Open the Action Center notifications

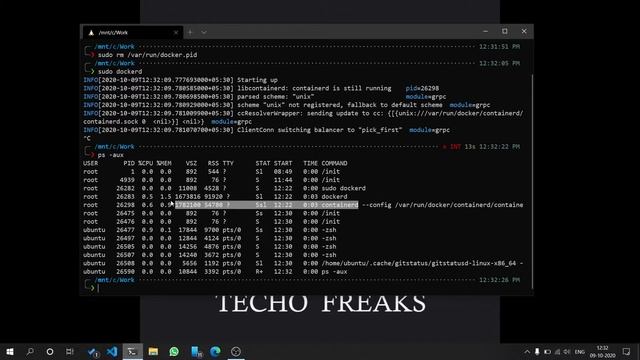(627, 352)
